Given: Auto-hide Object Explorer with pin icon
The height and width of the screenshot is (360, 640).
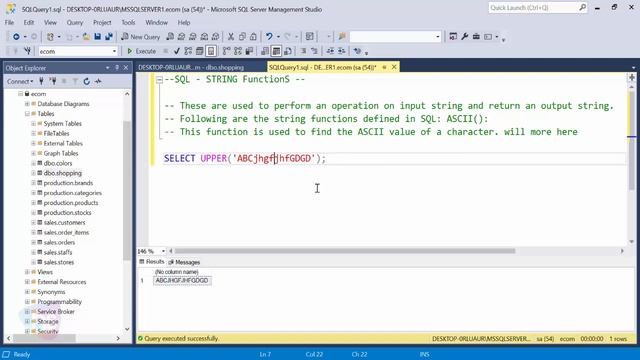Looking at the screenshot, I should pos(117,68).
